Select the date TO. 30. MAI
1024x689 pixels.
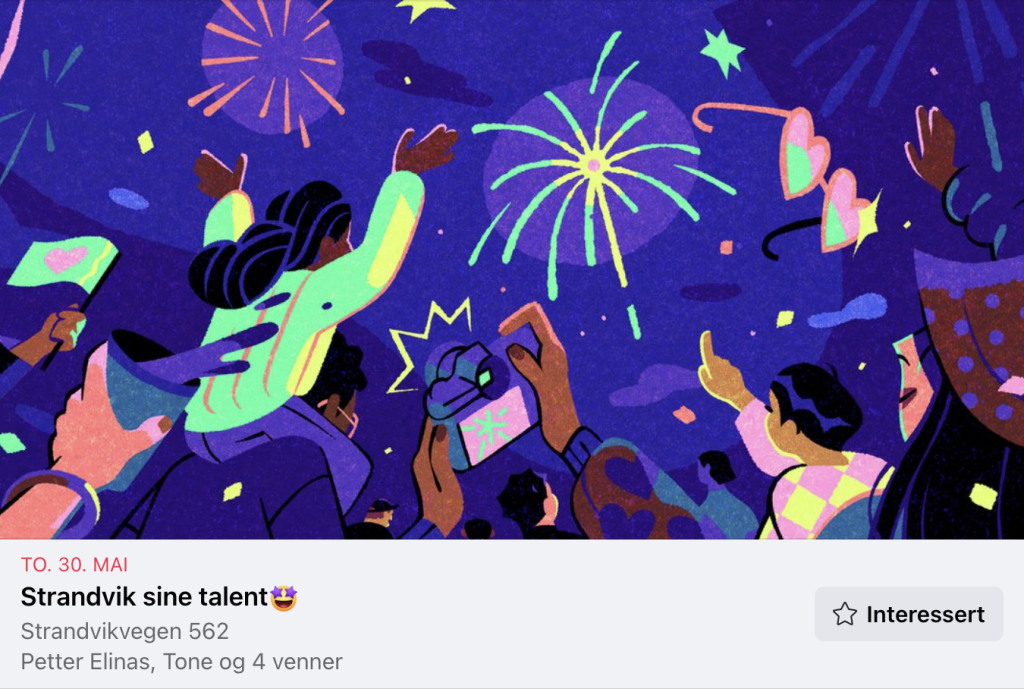(74, 564)
